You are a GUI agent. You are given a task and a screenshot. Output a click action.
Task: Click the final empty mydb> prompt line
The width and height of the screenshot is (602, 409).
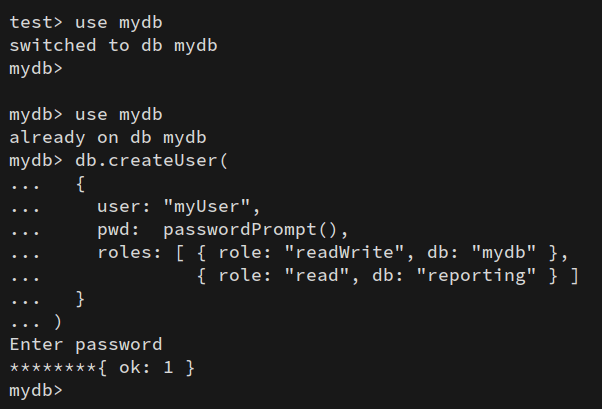click(x=36, y=391)
